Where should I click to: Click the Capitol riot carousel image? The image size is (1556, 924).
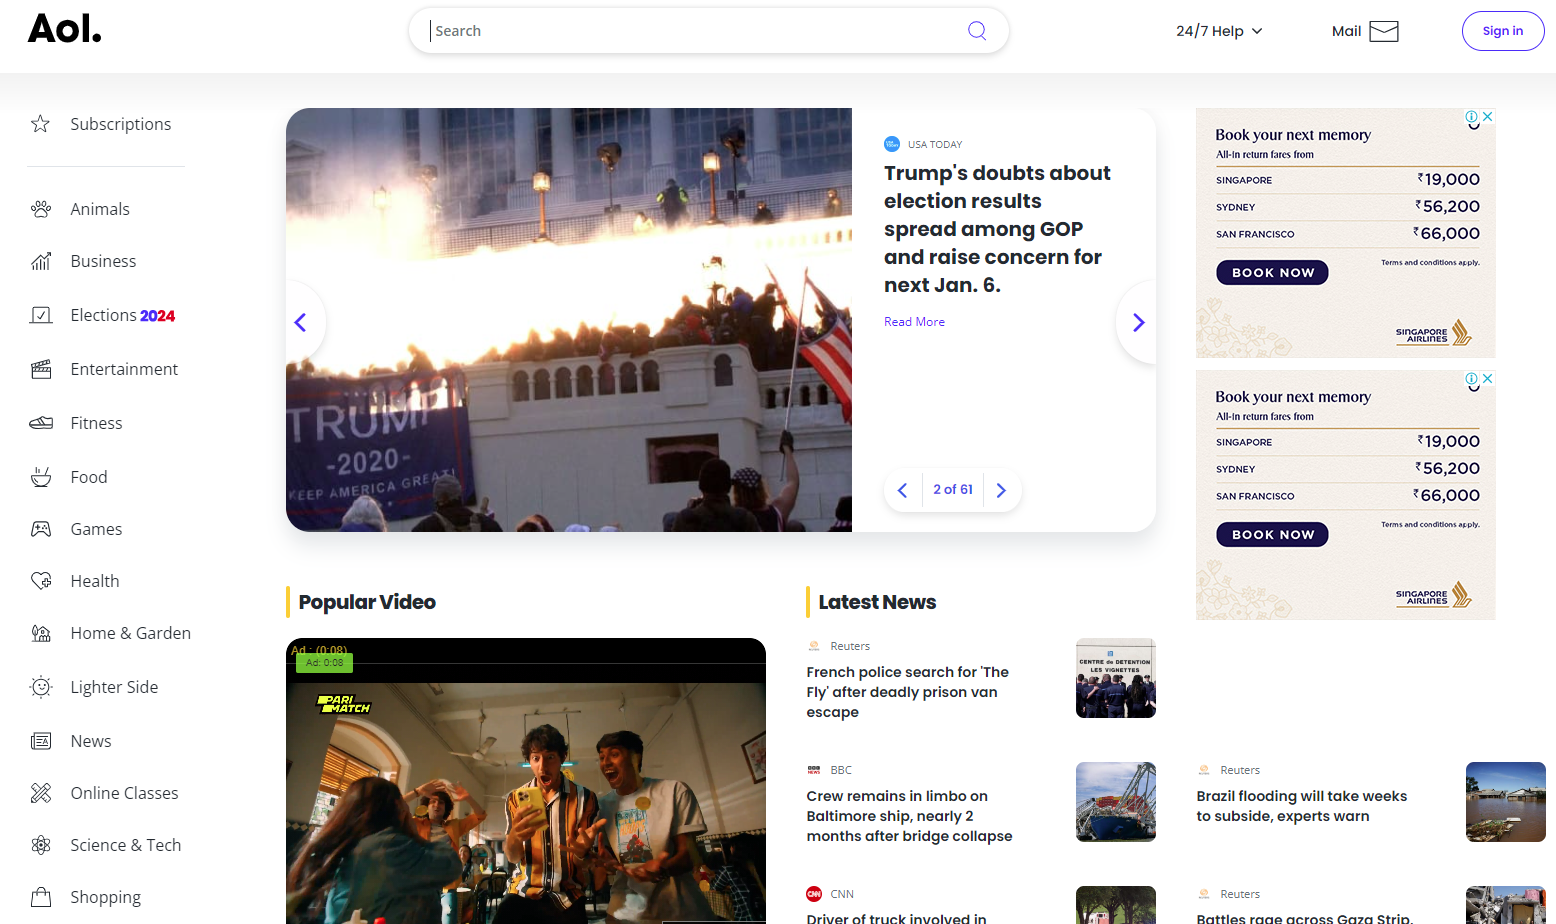pos(569,320)
